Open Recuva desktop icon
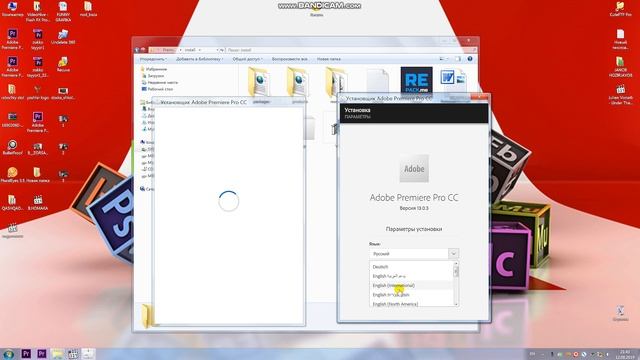This screenshot has height=360, width=640. (63, 64)
